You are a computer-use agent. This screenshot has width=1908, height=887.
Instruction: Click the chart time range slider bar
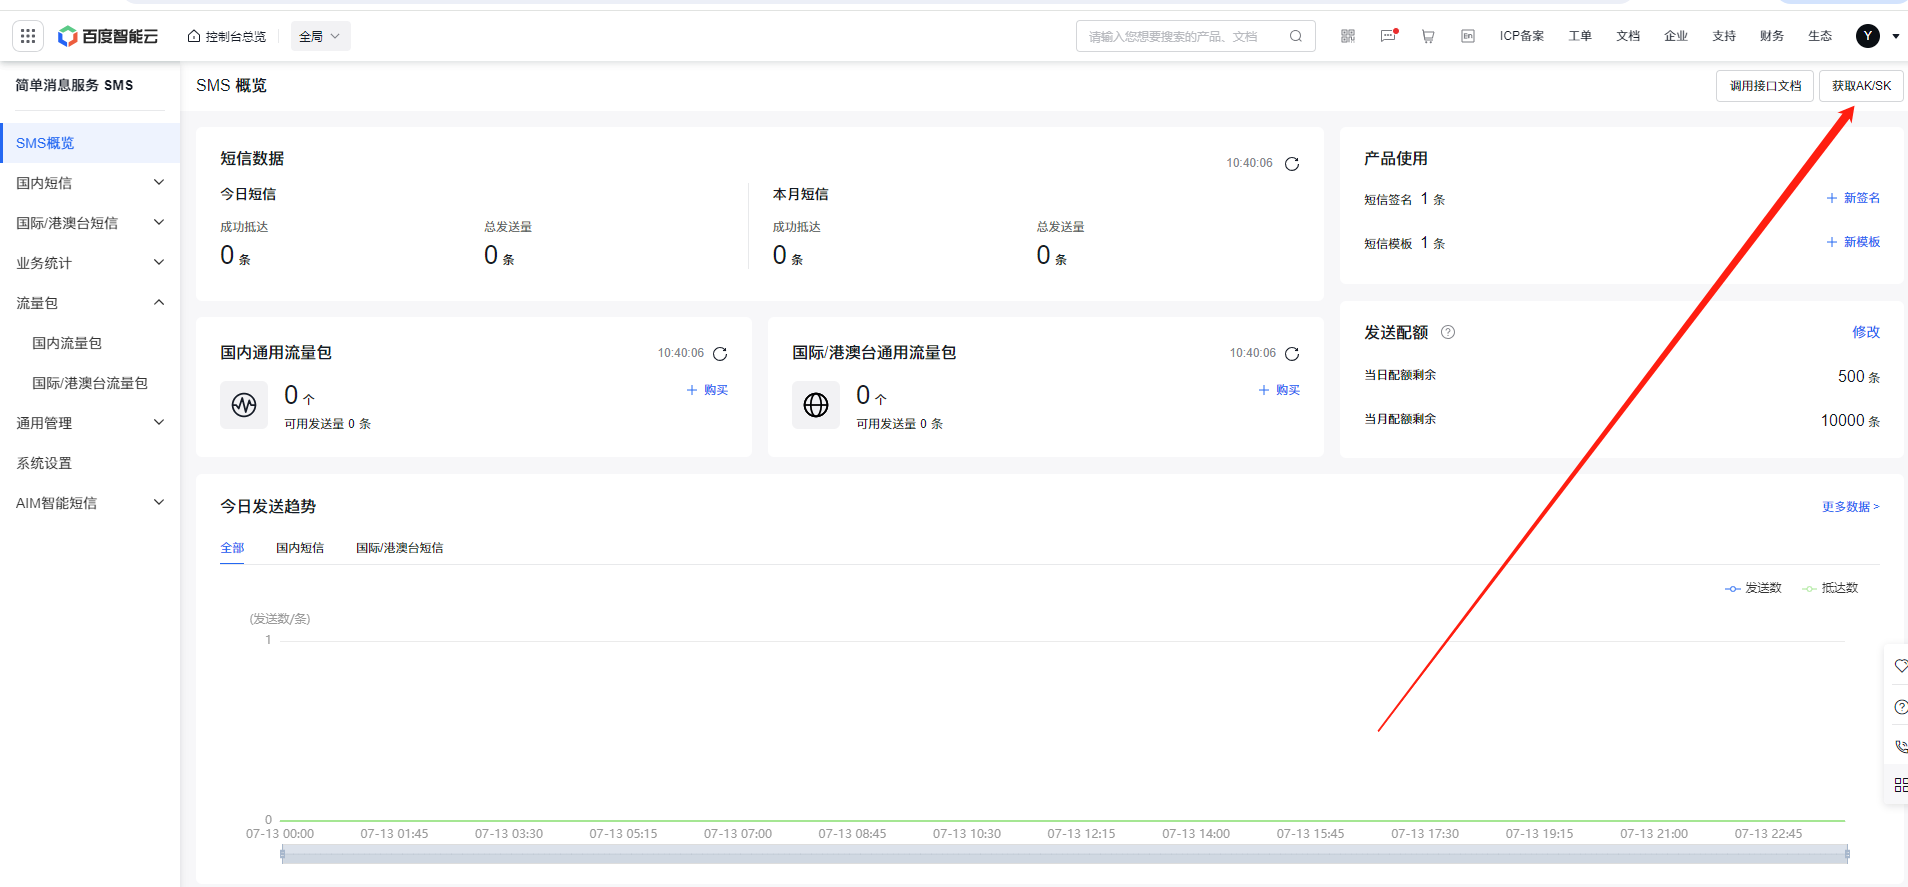click(1064, 854)
